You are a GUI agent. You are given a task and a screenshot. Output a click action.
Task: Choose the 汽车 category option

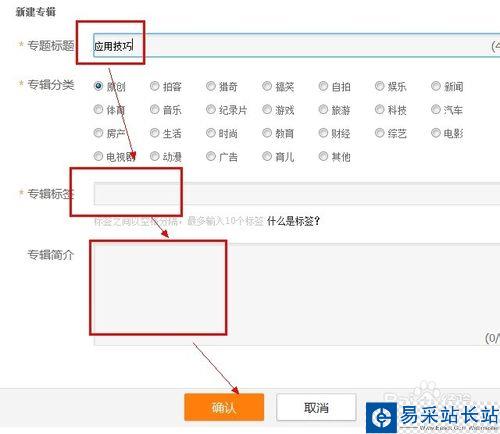click(x=436, y=109)
